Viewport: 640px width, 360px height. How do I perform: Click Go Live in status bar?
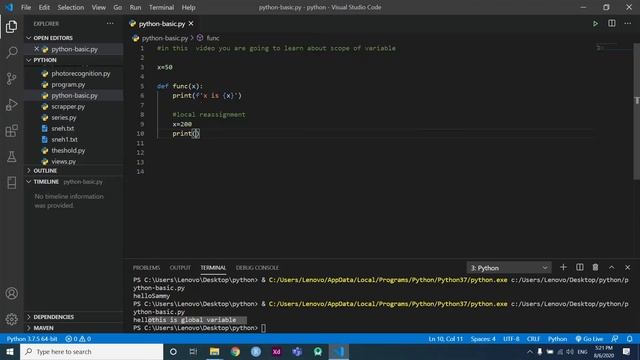click(x=589, y=339)
